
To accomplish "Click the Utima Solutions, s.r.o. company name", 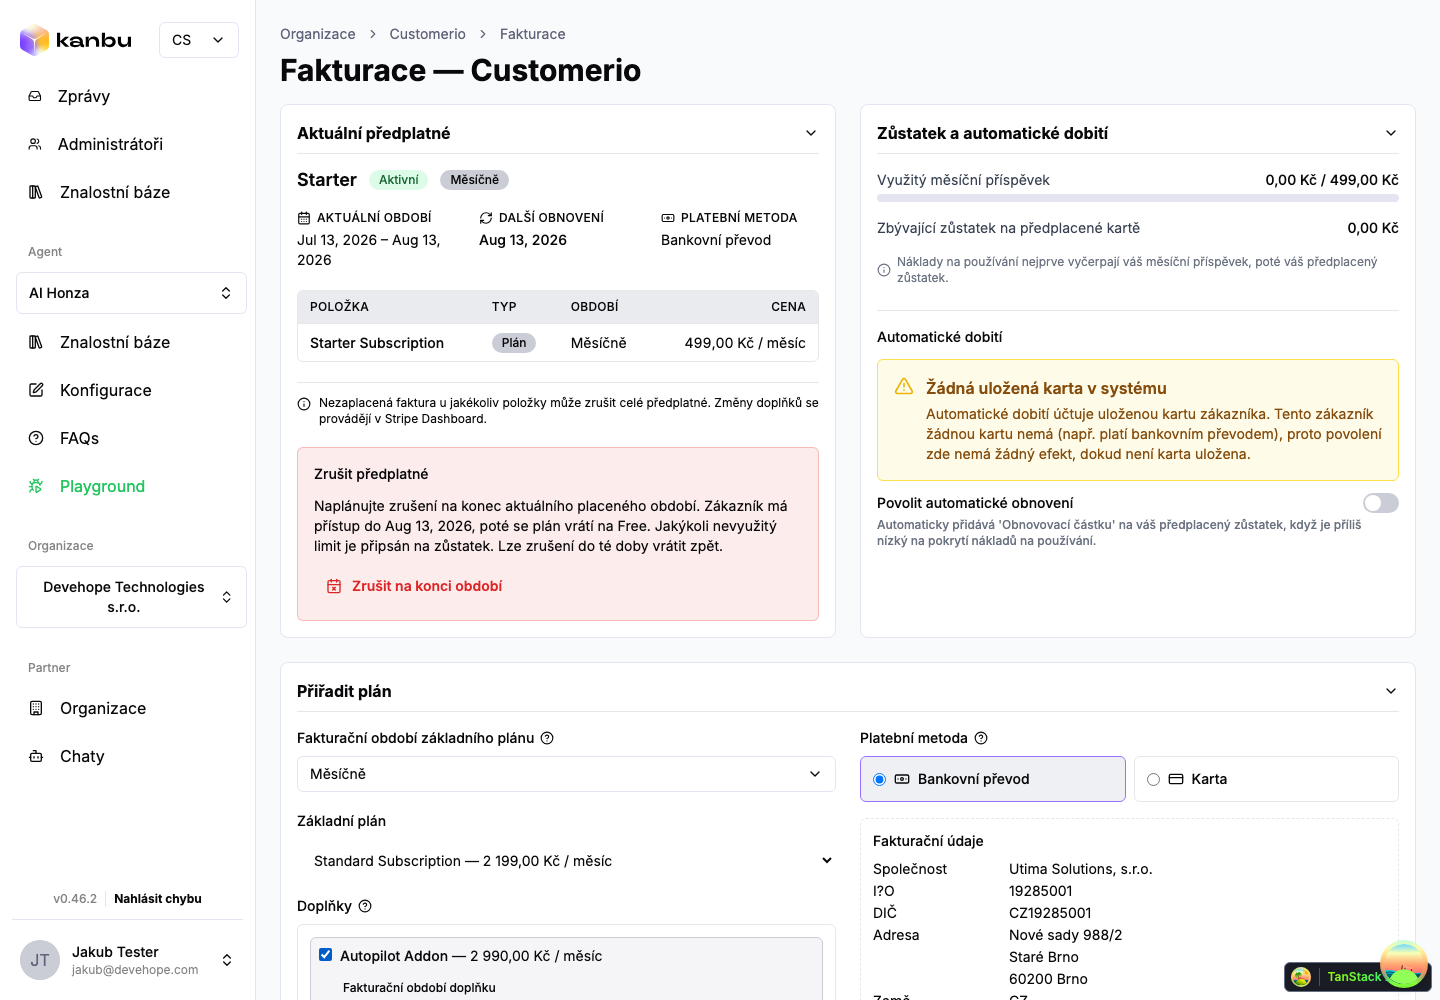I will click(1081, 869).
